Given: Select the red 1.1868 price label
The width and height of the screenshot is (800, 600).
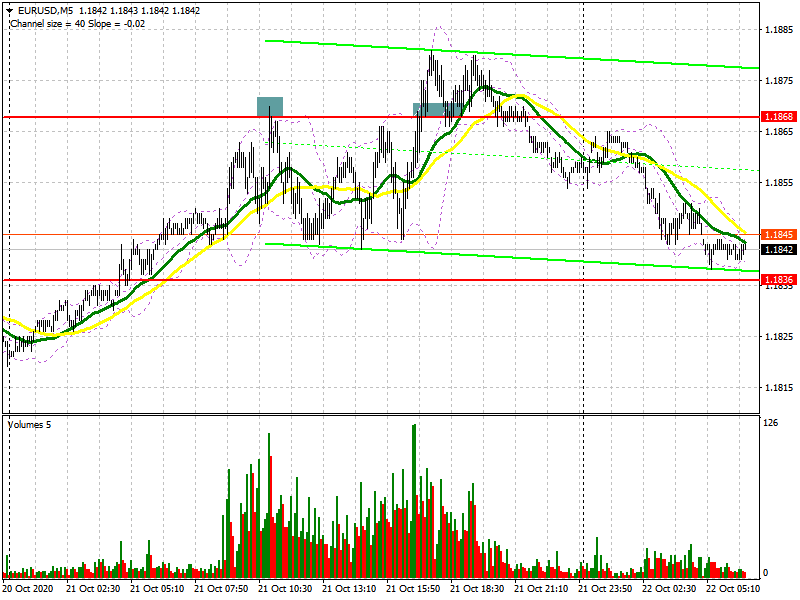Looking at the screenshot, I should 779,117.
